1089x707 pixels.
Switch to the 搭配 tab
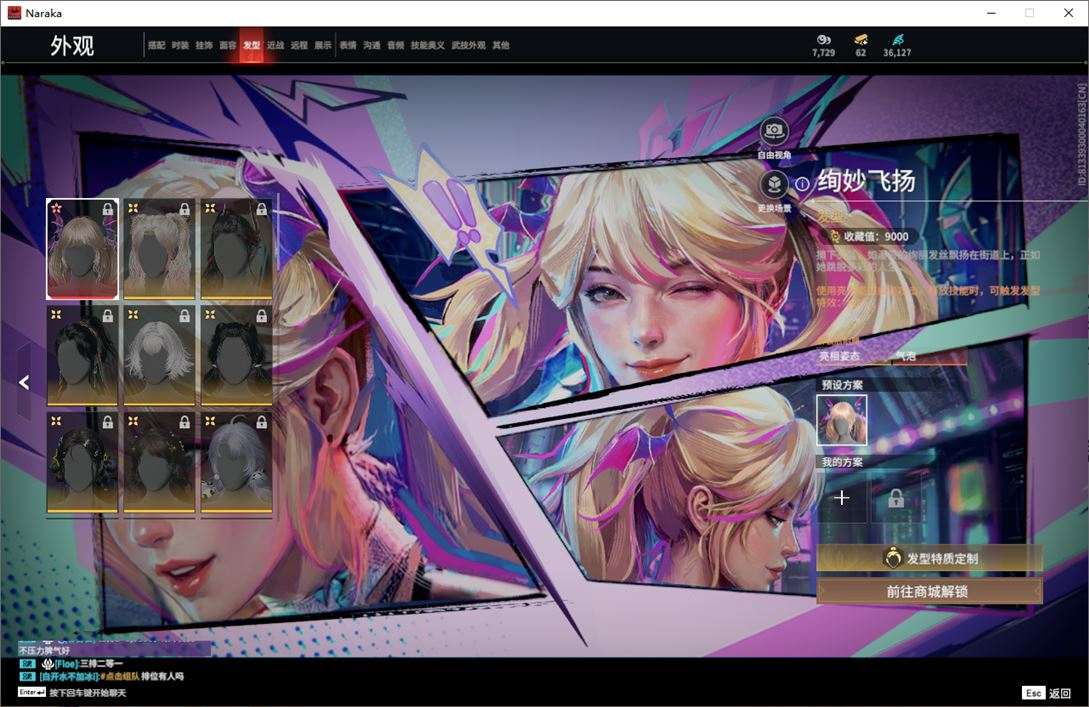[156, 45]
